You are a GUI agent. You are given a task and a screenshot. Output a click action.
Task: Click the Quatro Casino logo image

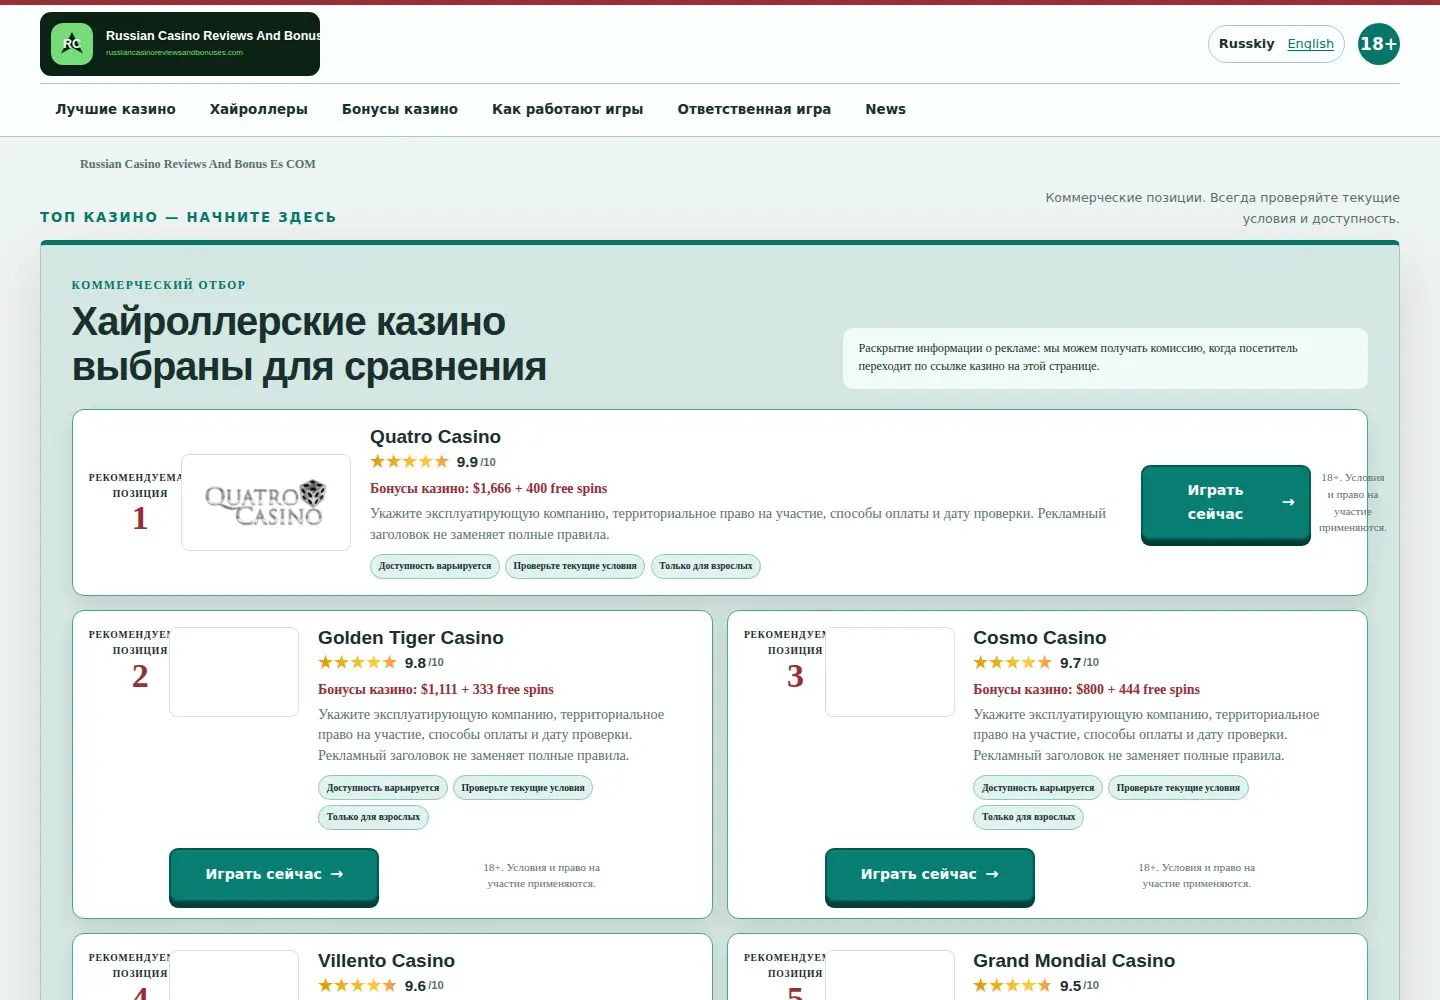(x=266, y=502)
